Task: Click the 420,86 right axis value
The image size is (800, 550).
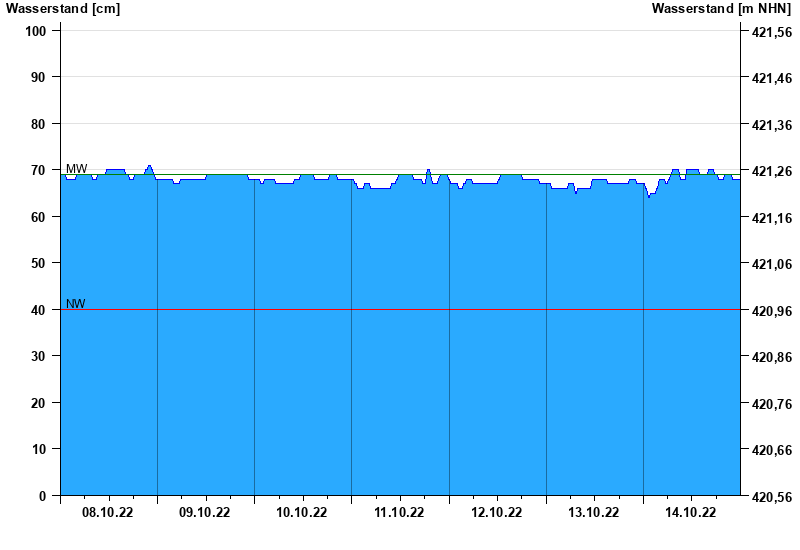Action: pos(772,357)
